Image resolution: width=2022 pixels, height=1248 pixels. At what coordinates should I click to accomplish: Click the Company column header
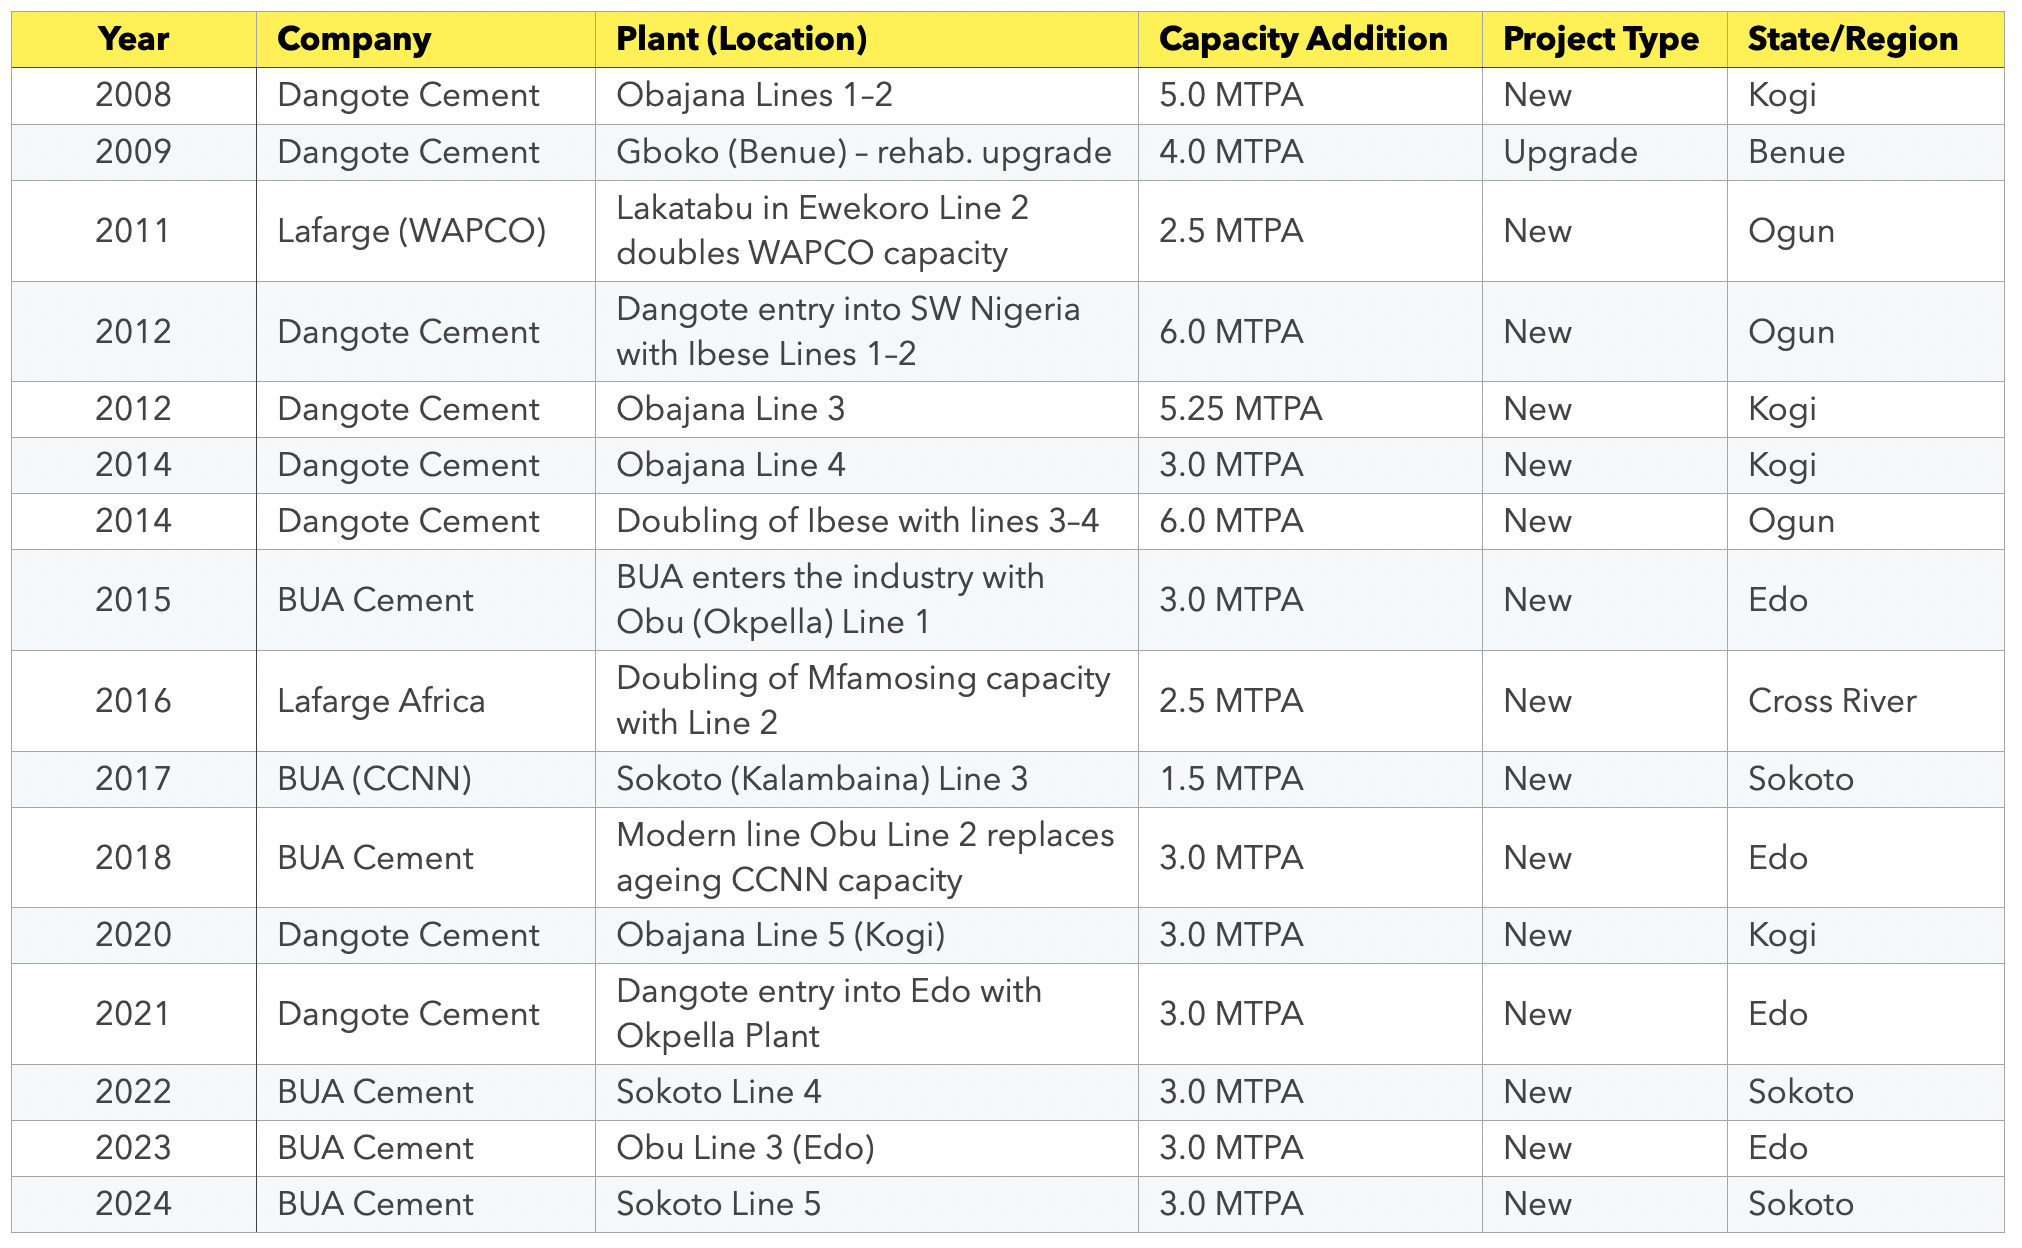[x=354, y=39]
